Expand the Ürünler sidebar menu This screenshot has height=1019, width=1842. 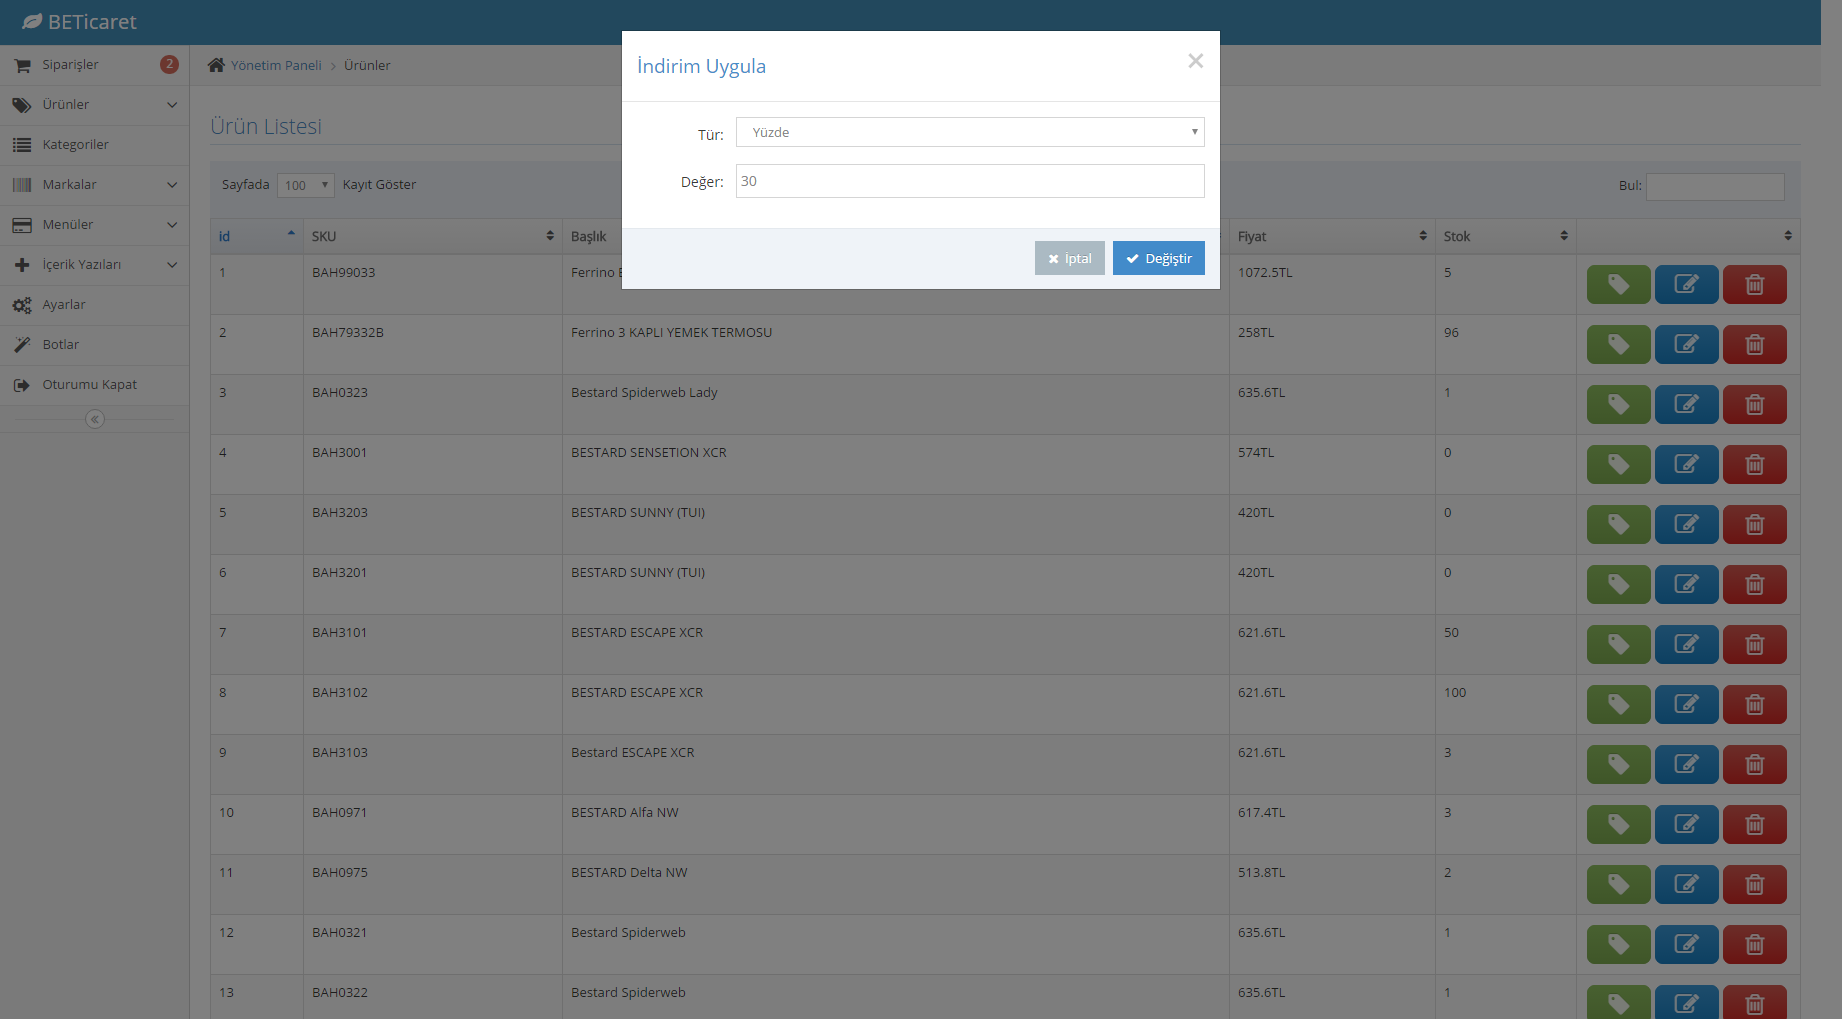[x=94, y=105]
